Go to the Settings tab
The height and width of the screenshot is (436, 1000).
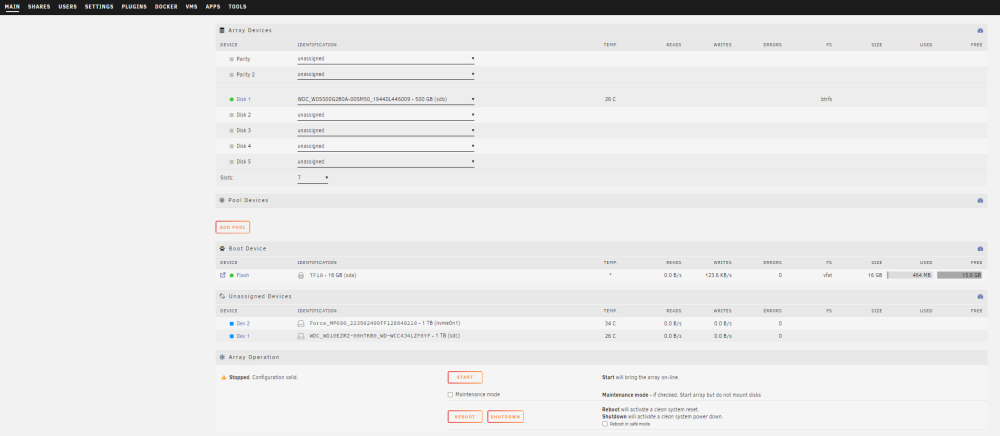click(99, 7)
